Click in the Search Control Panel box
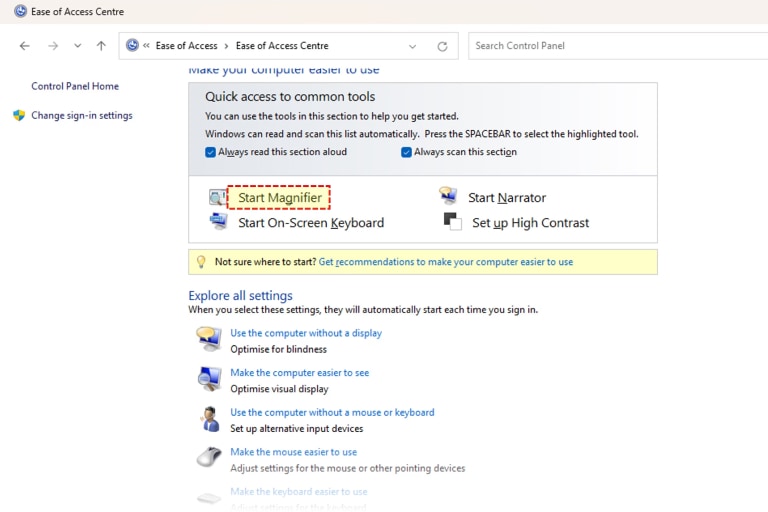This screenshot has height=512, width=768. coord(610,46)
